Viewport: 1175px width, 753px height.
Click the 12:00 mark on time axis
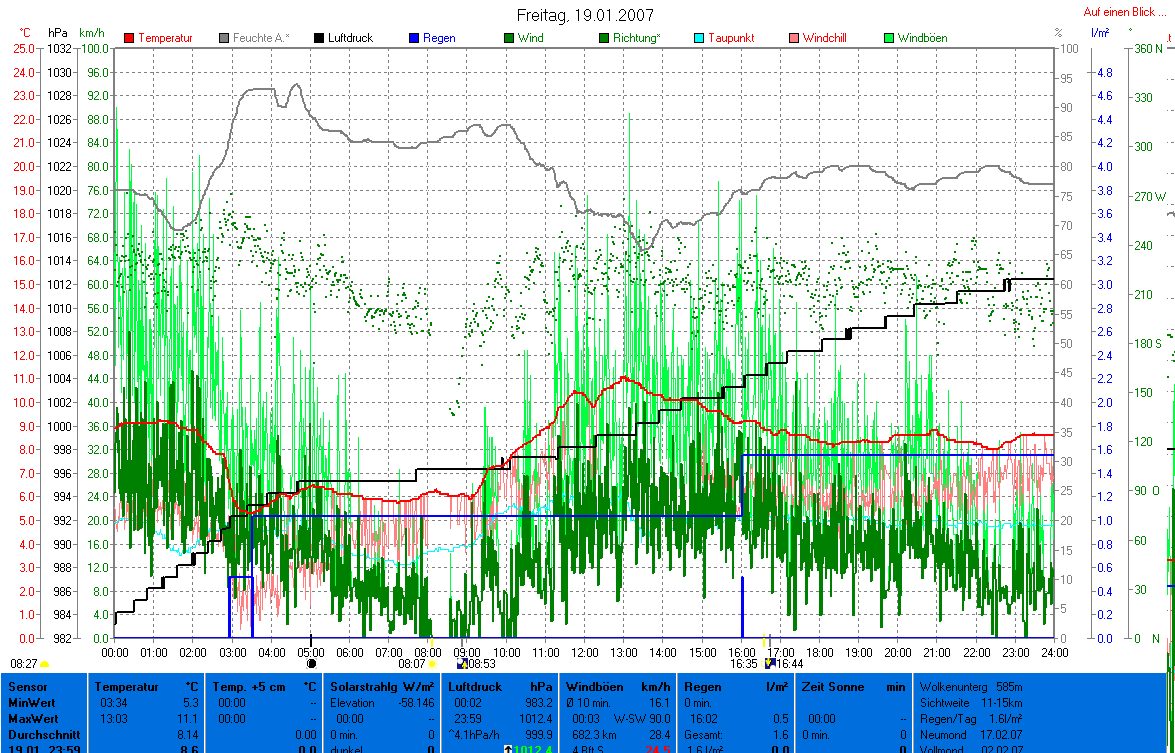coord(584,652)
